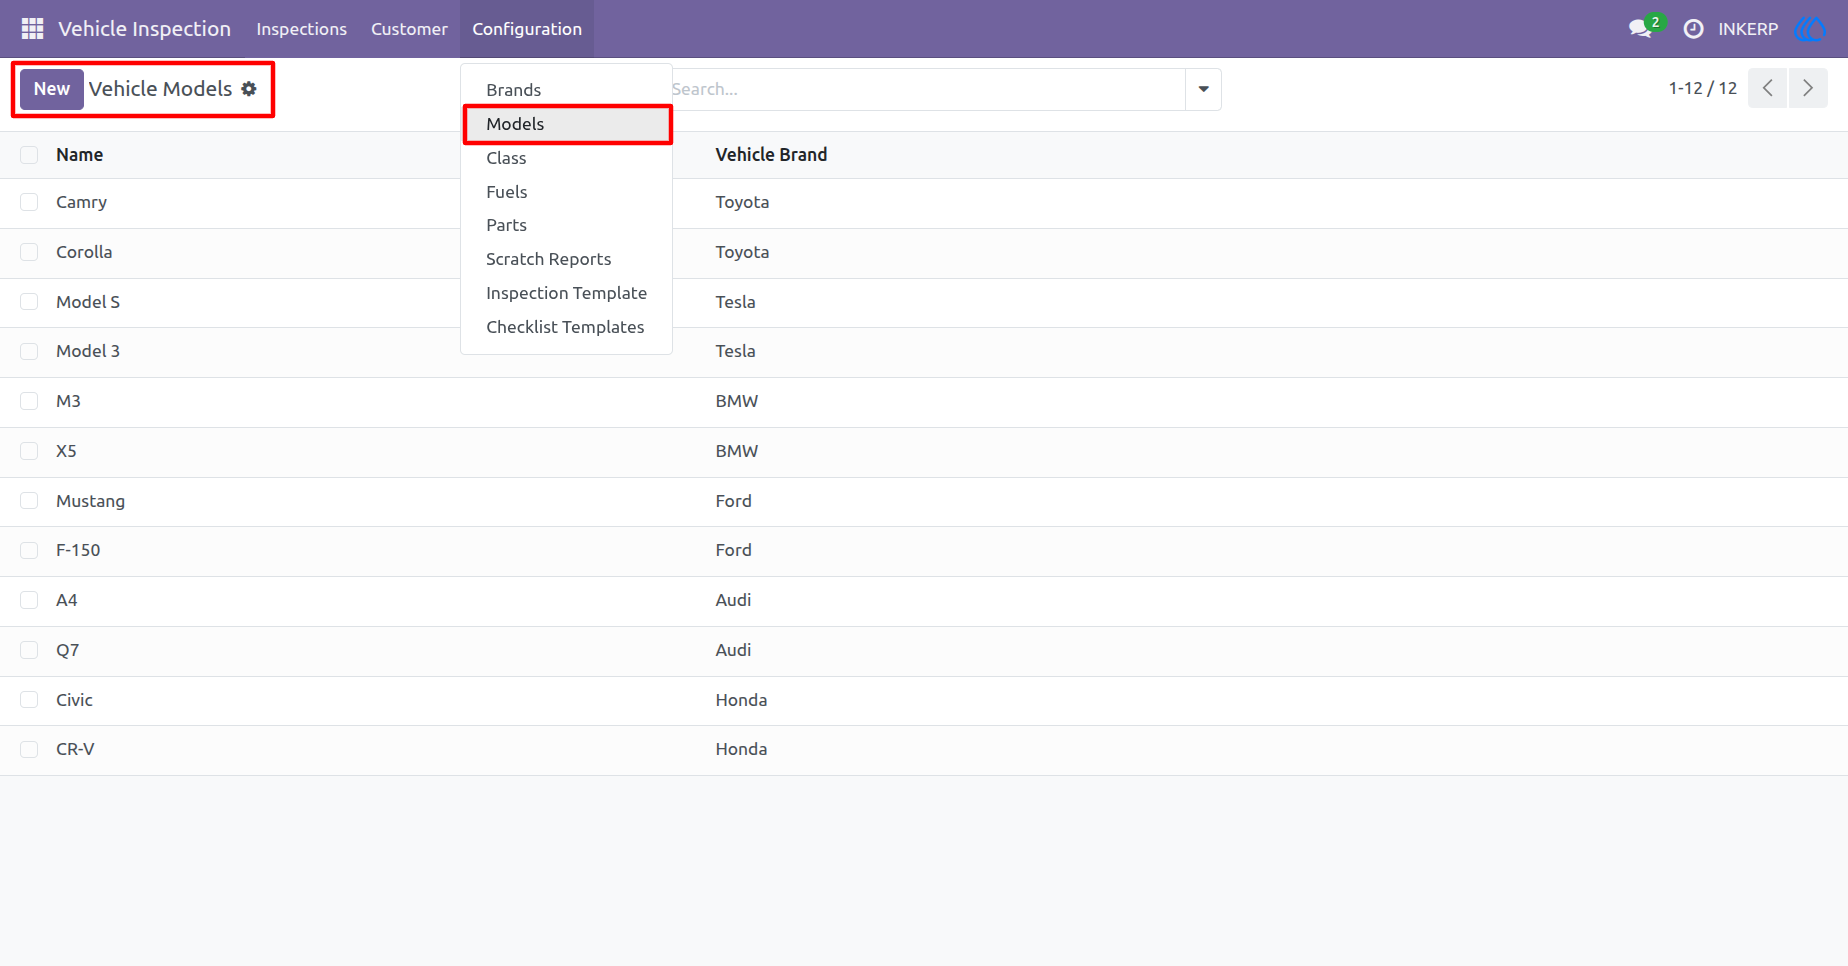Choose Parts from Configuration menu
Screen dimensions: 1848x966
click(x=566, y=225)
